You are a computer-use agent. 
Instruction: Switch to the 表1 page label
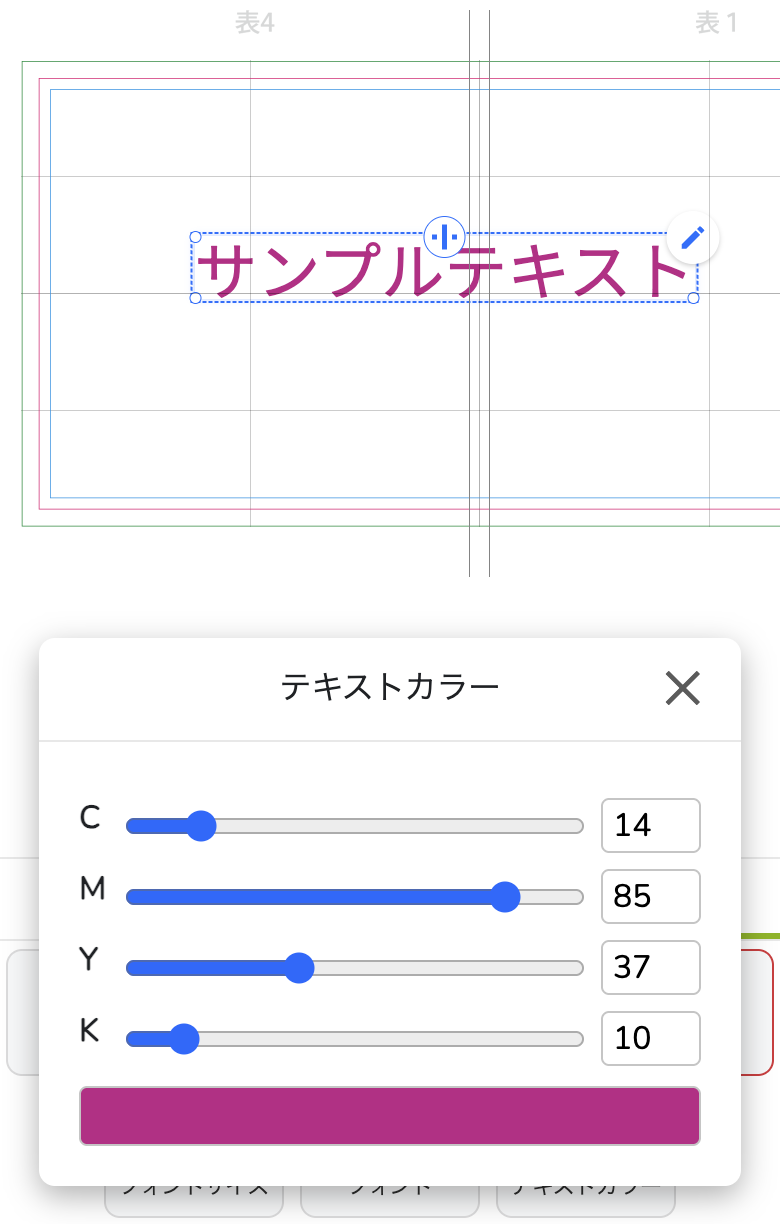tap(716, 23)
